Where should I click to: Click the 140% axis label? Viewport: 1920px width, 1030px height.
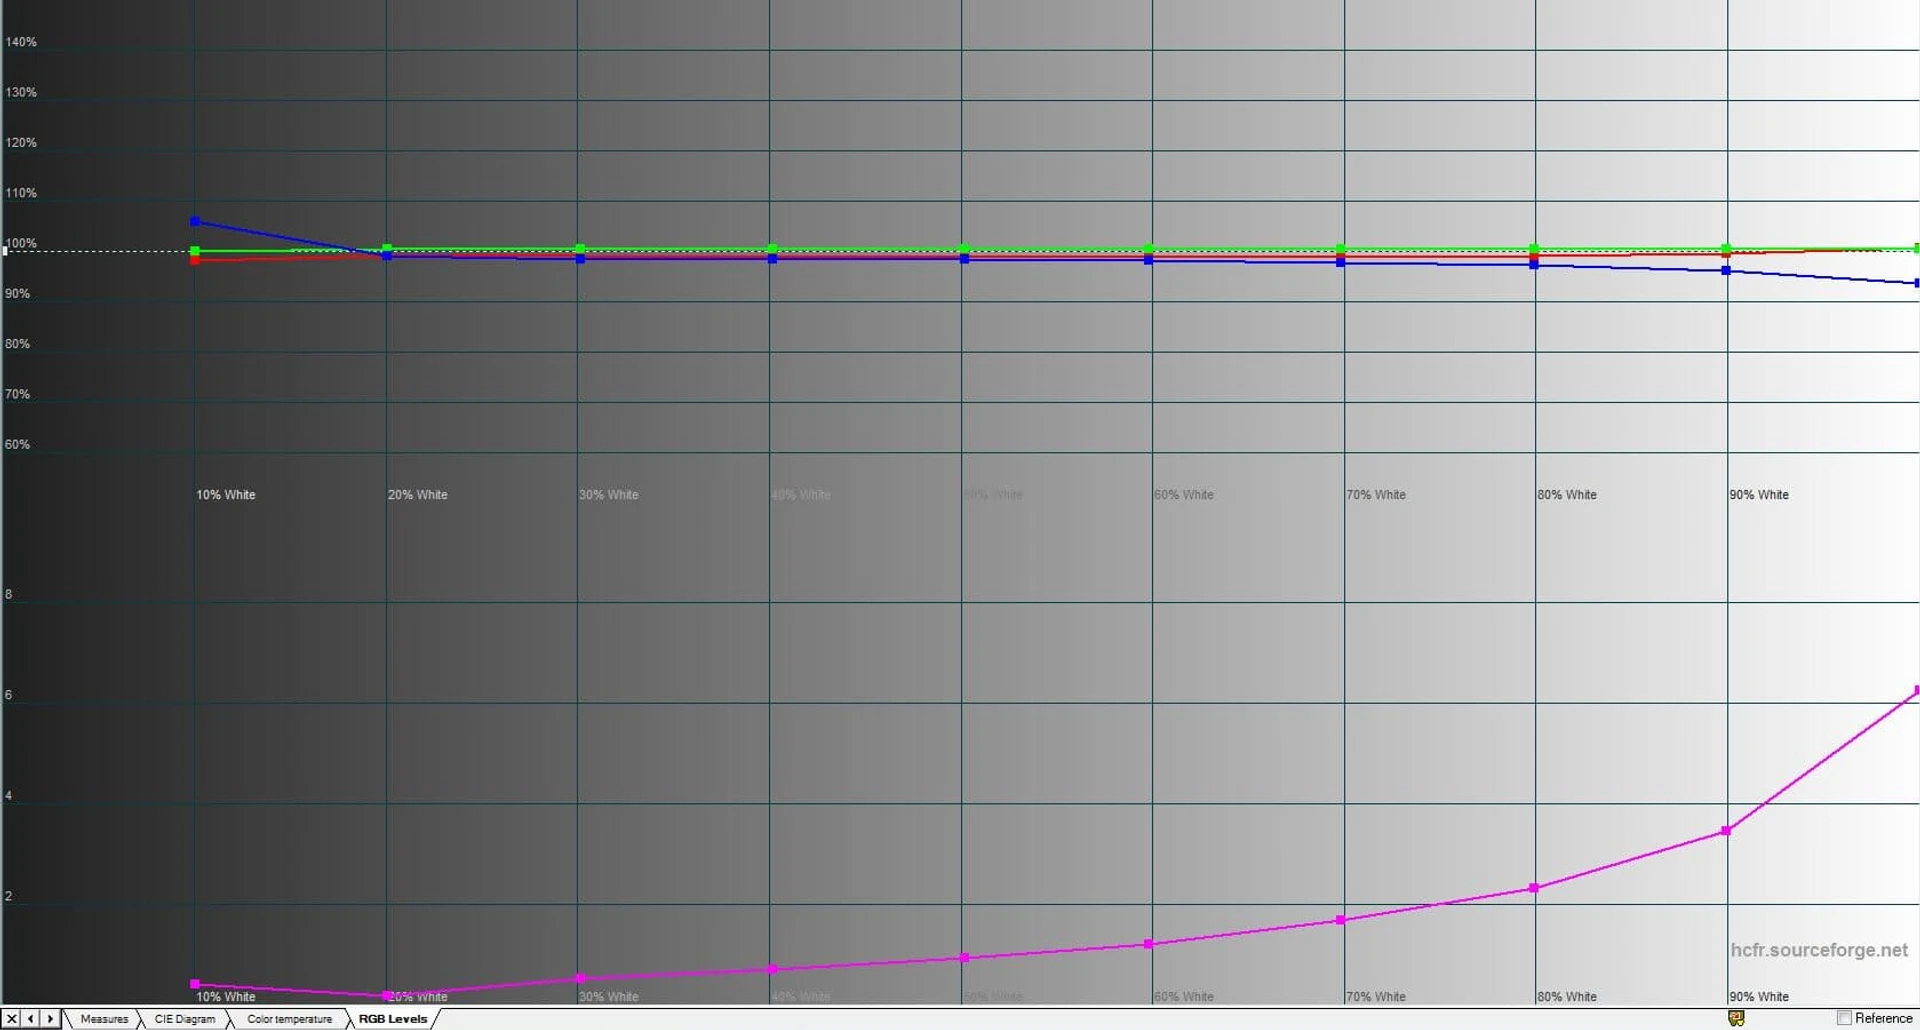tap(21, 42)
